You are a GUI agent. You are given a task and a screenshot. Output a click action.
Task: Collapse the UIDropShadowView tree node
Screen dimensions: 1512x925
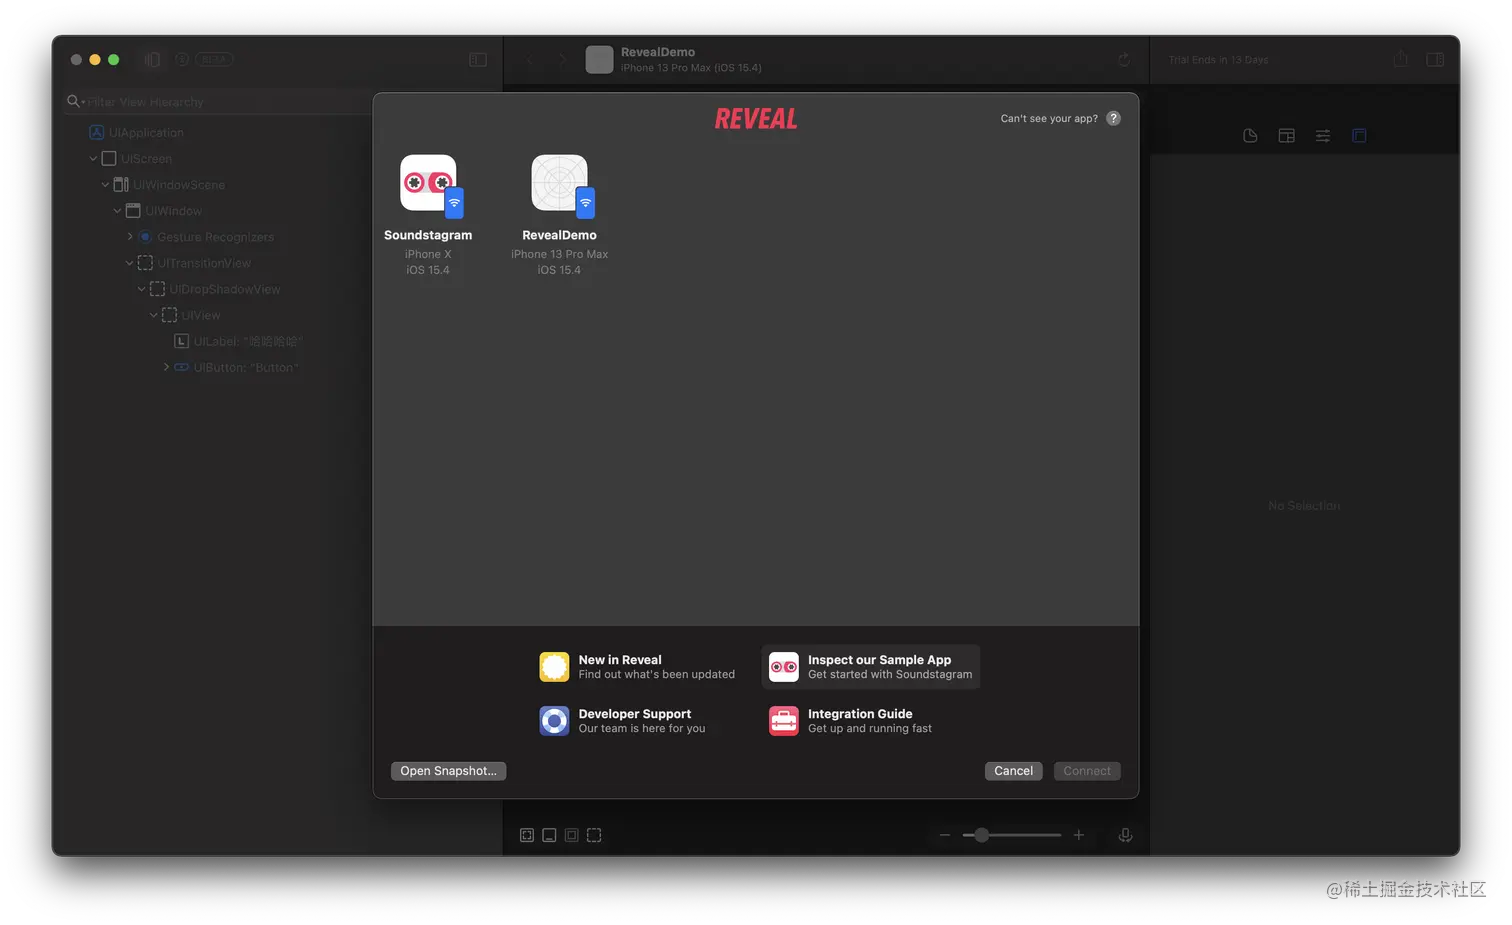(x=141, y=289)
